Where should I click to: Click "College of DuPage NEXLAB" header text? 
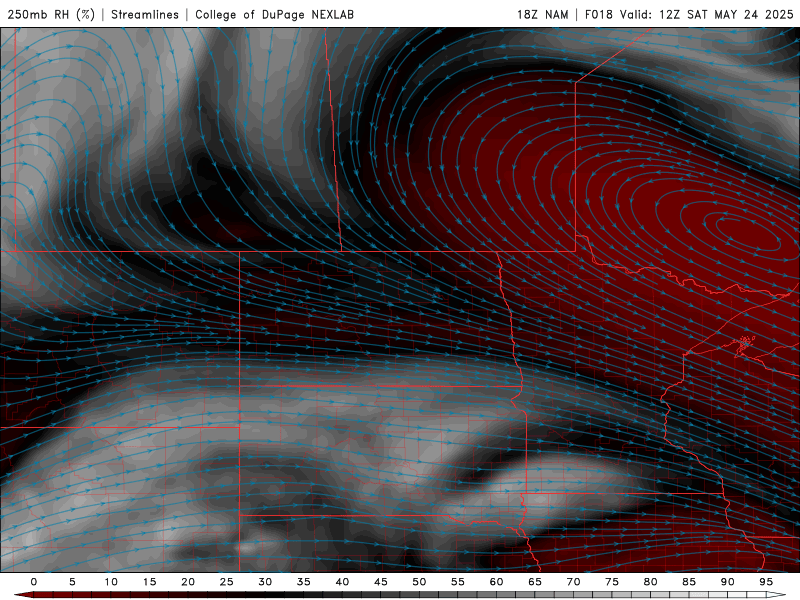click(x=274, y=14)
